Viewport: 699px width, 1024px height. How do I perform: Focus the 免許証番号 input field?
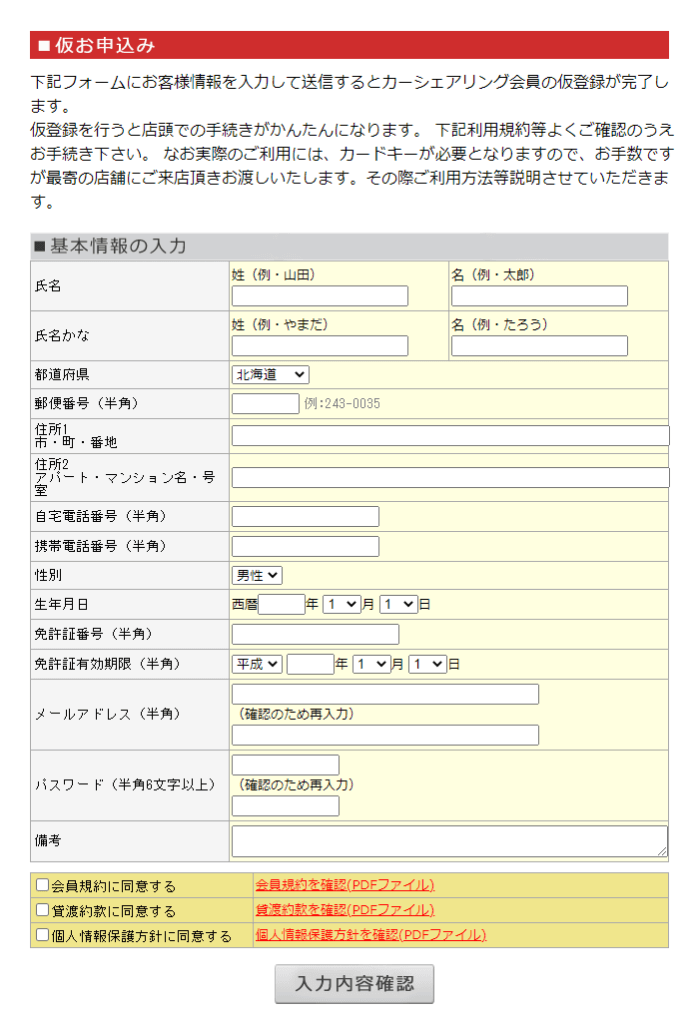316,634
